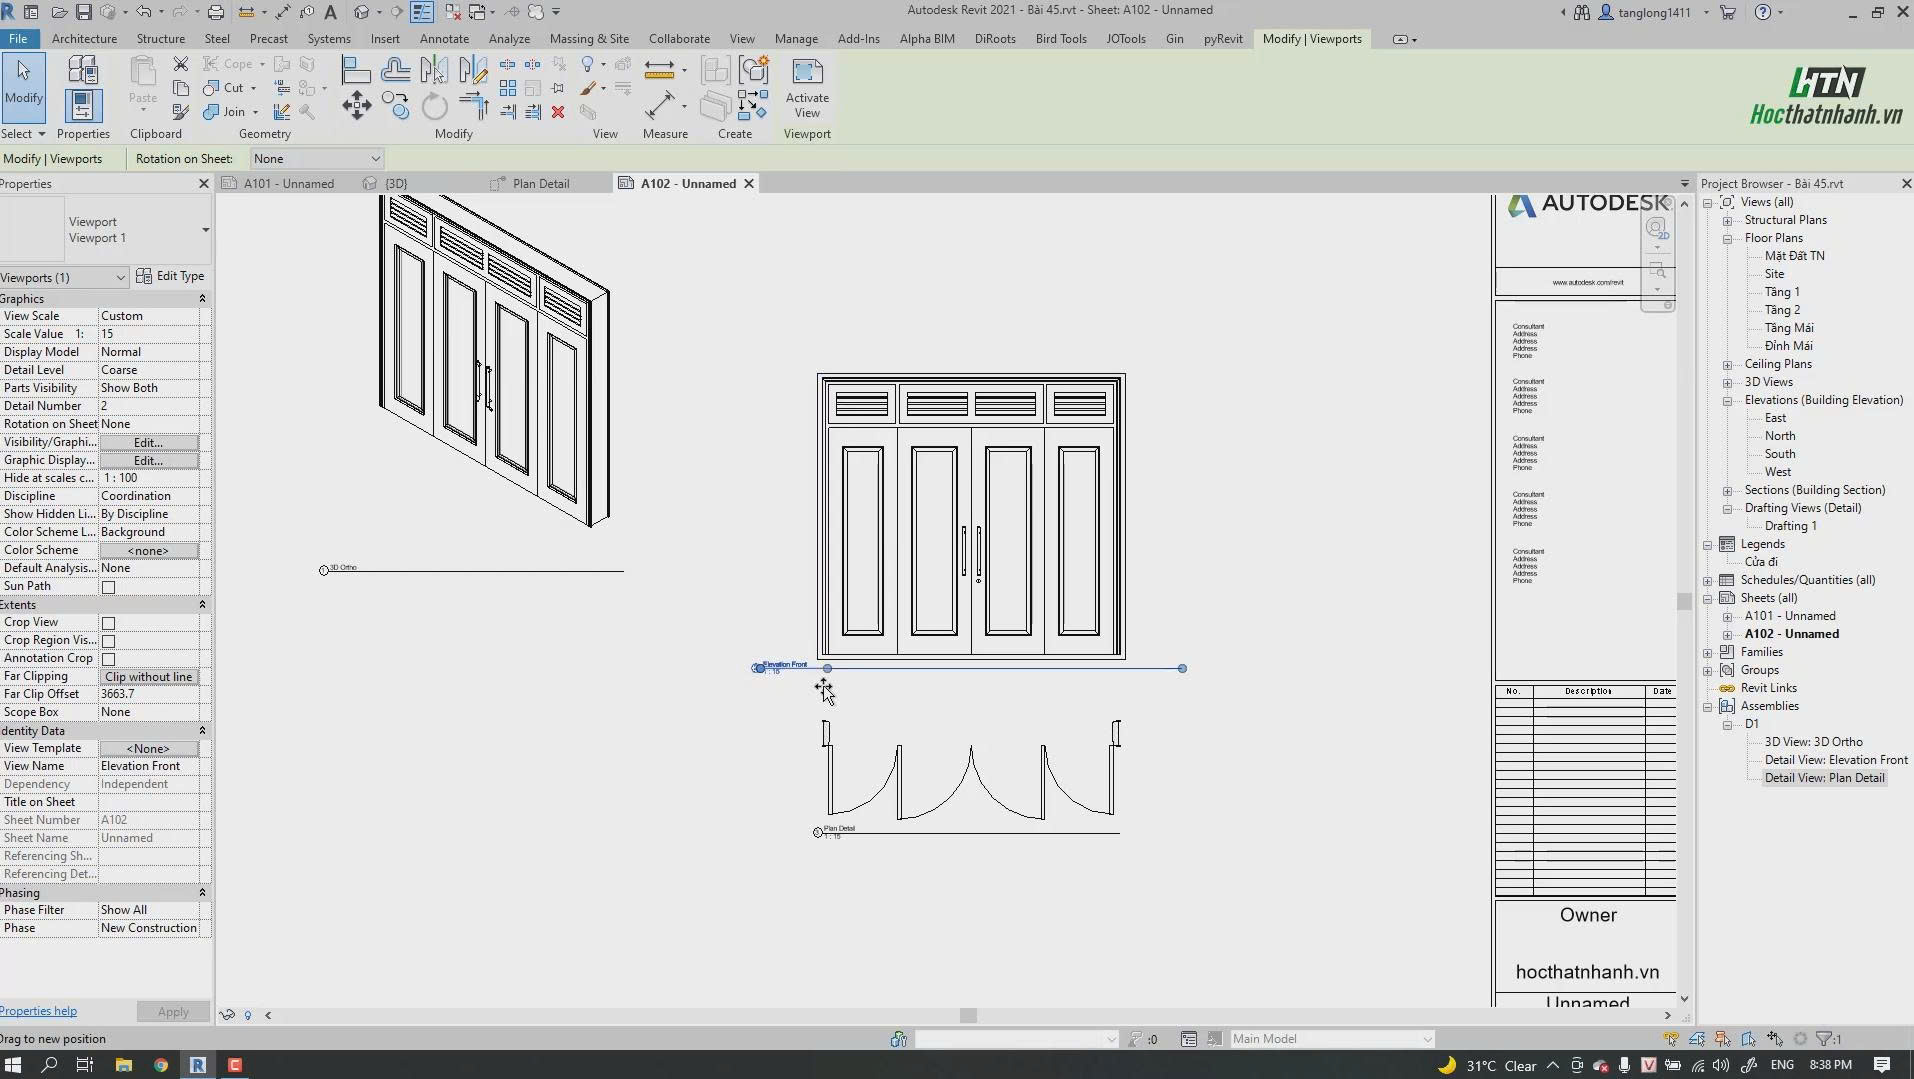Toggle the Crop View checkbox
Screen dimensions: 1914x1079
pos(108,623)
